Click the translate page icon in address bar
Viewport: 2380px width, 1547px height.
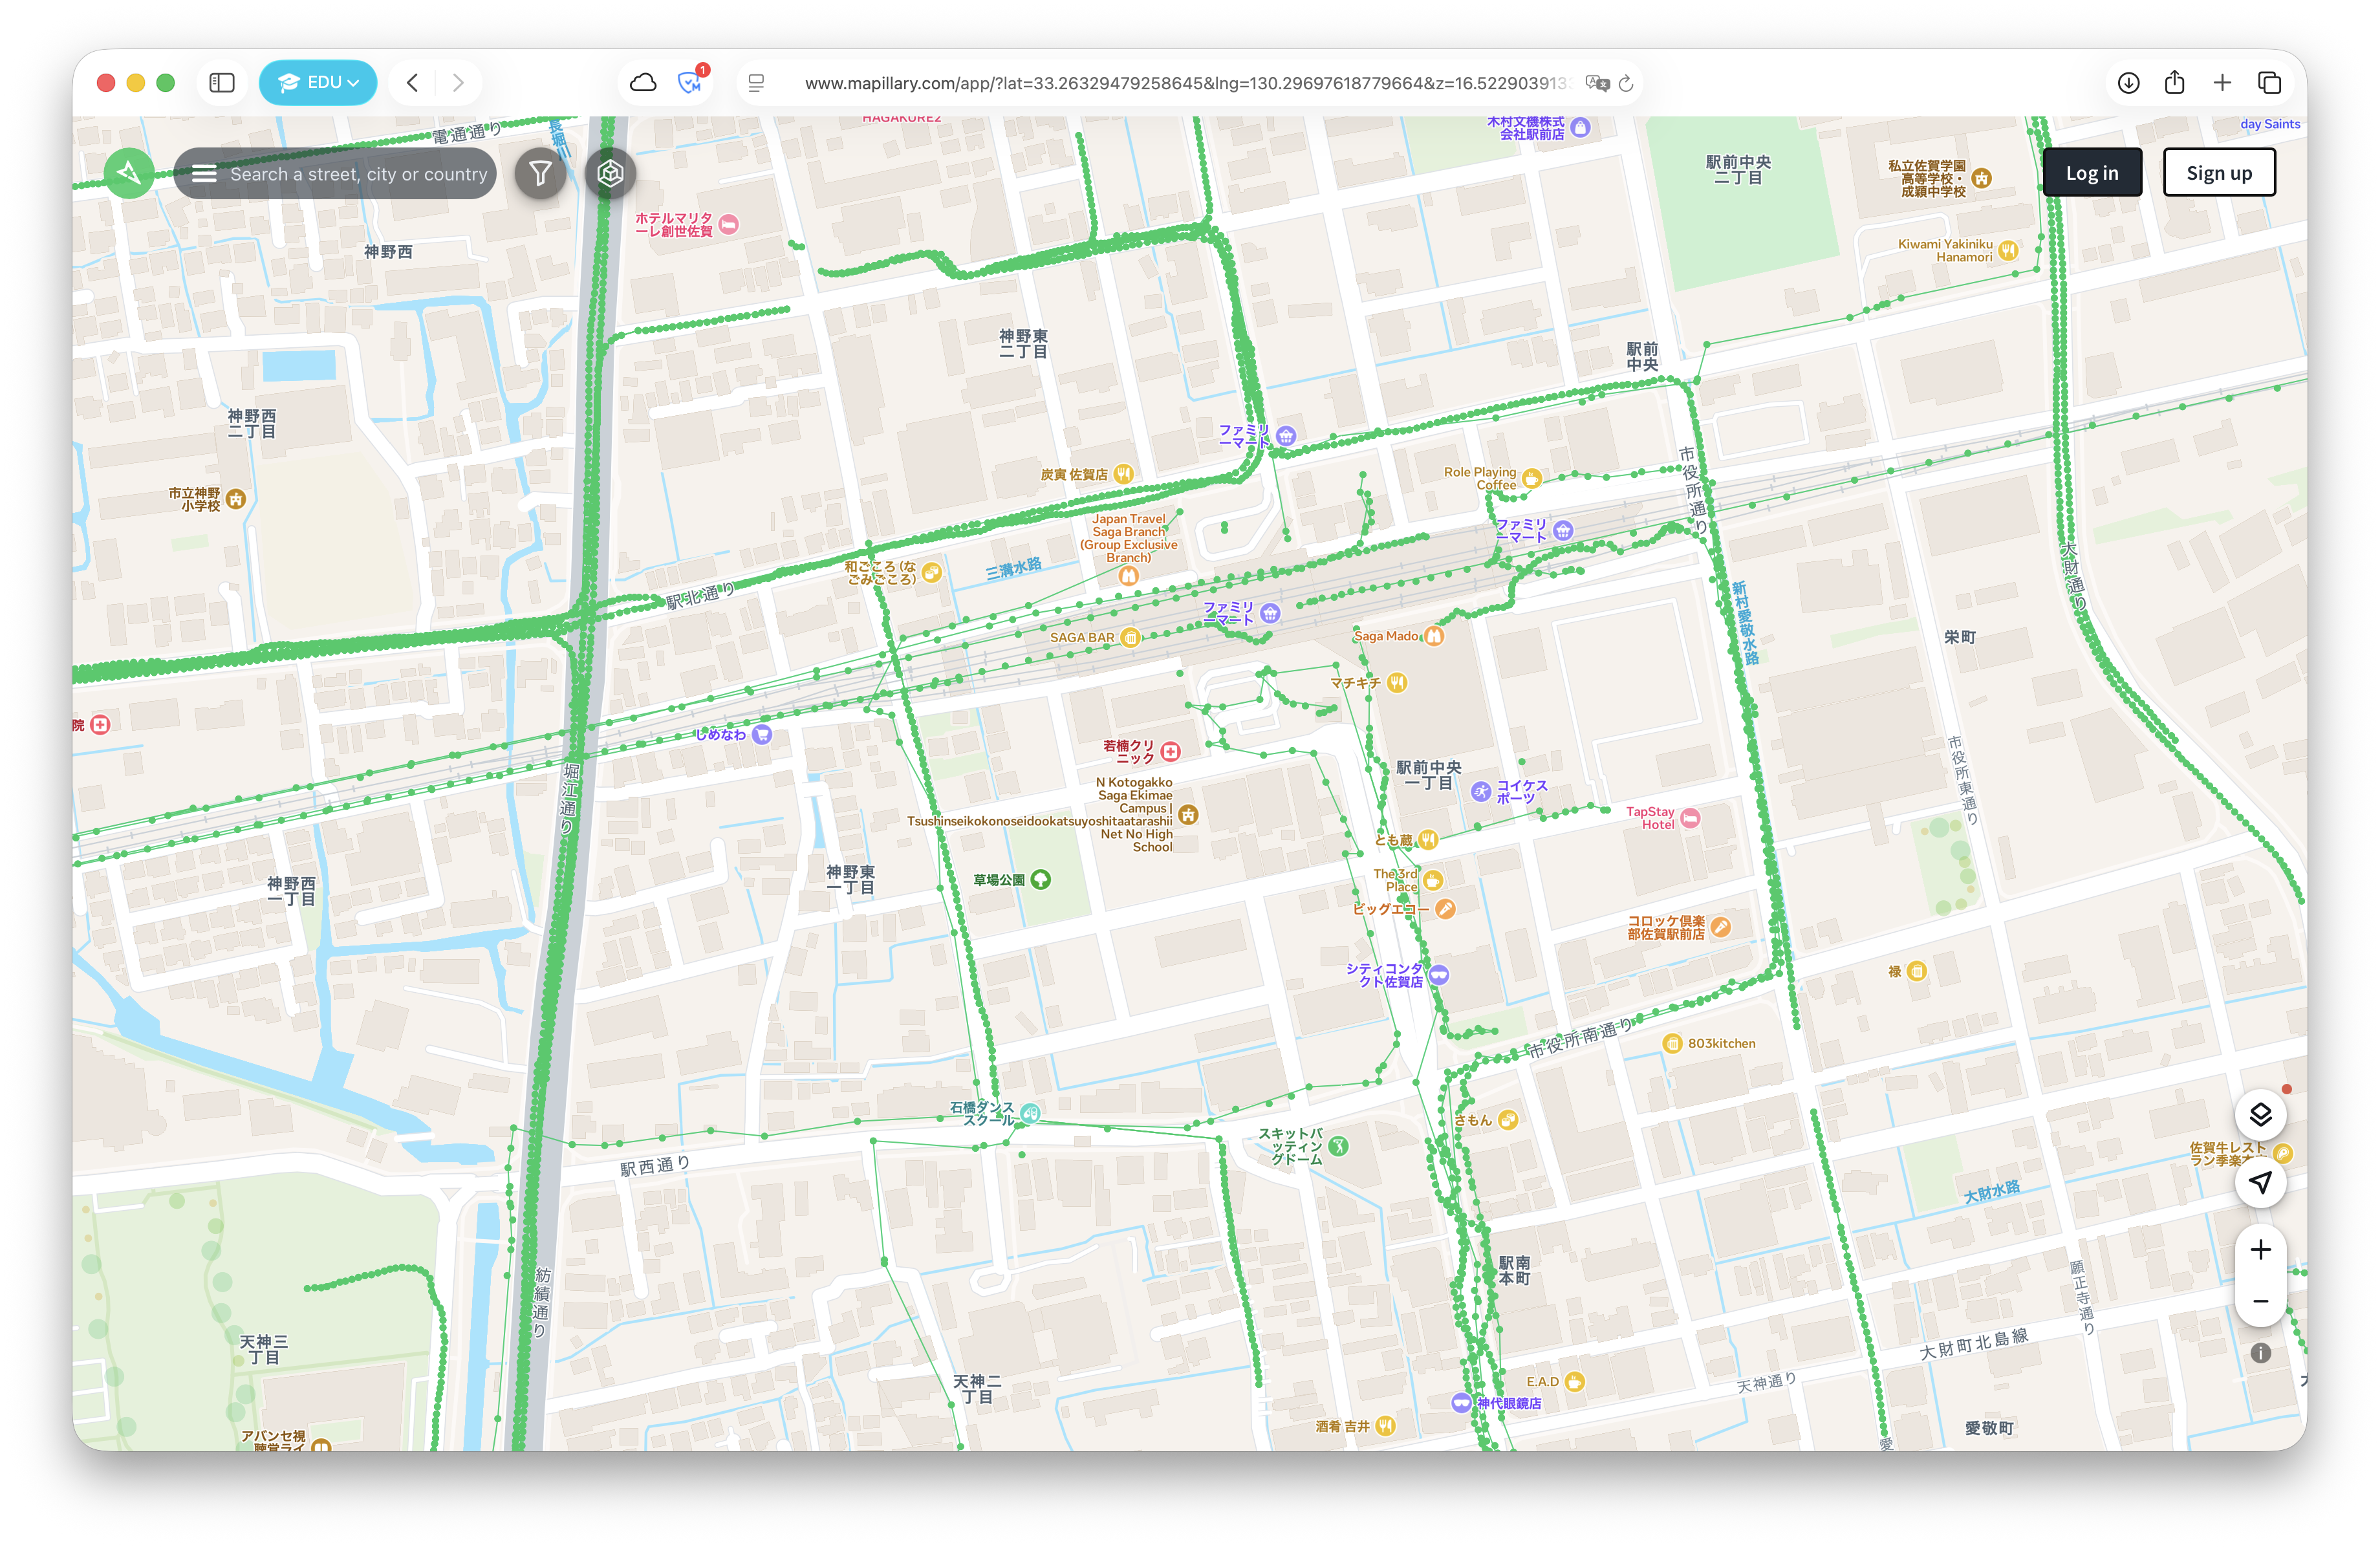point(1597,83)
